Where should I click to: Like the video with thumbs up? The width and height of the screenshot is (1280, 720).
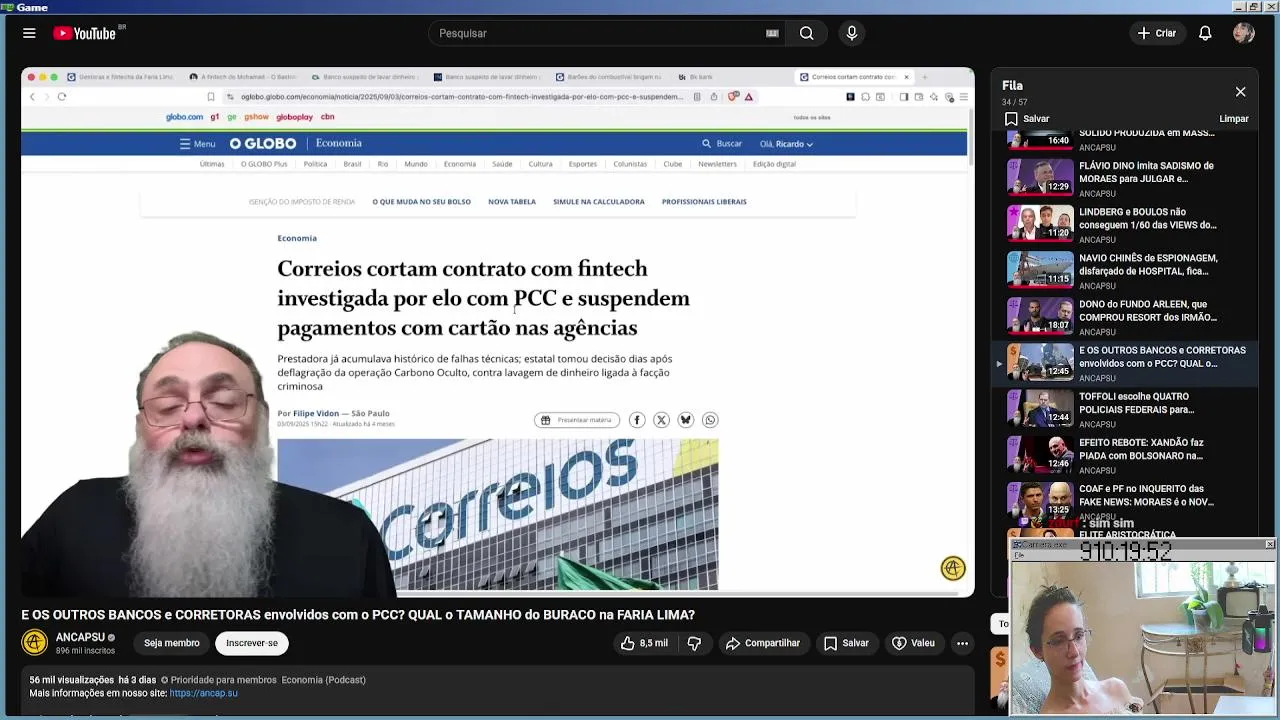coord(644,643)
